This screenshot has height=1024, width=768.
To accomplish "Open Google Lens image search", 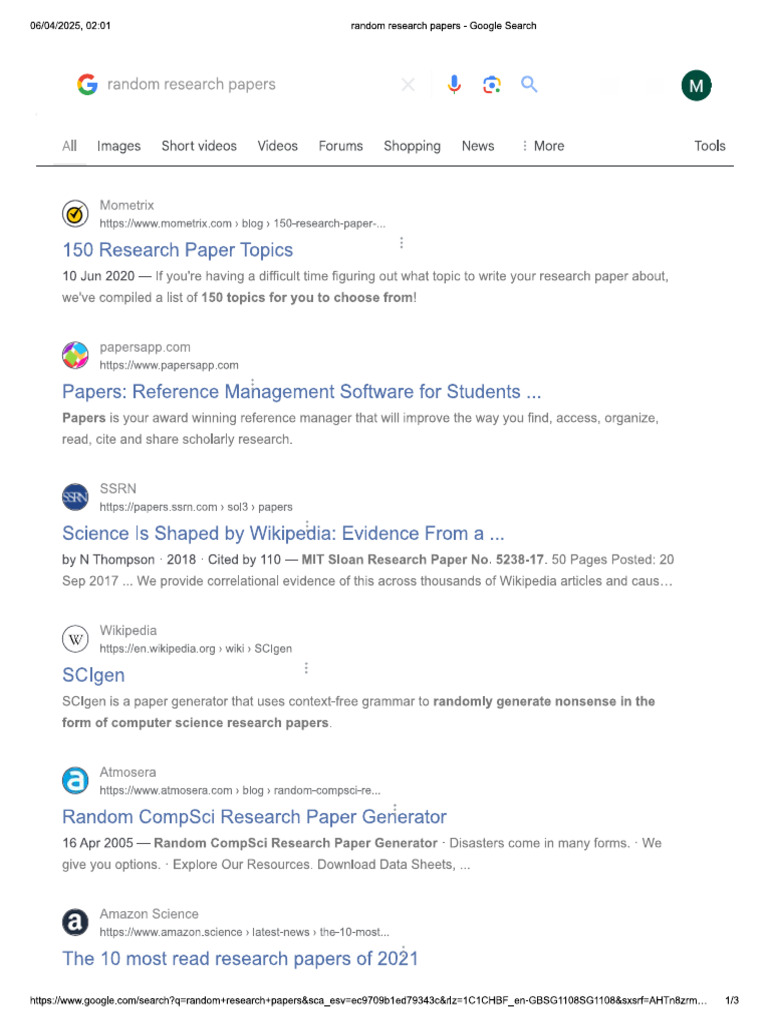I will [x=491, y=85].
